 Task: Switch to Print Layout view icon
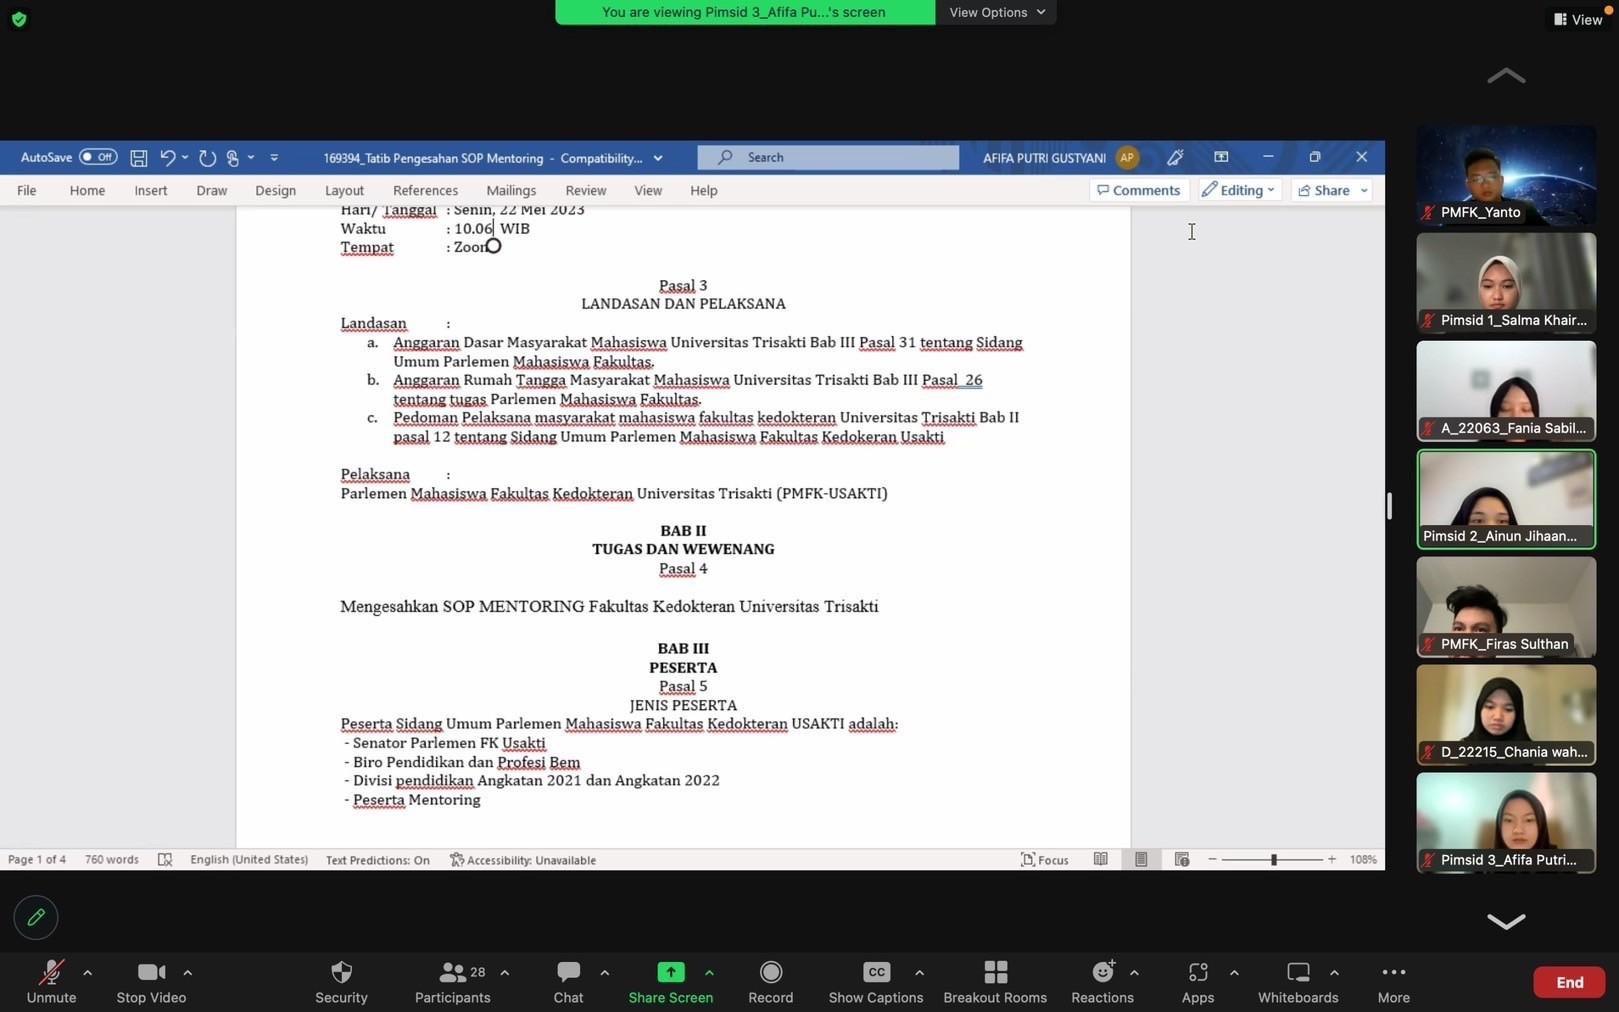(1141, 859)
